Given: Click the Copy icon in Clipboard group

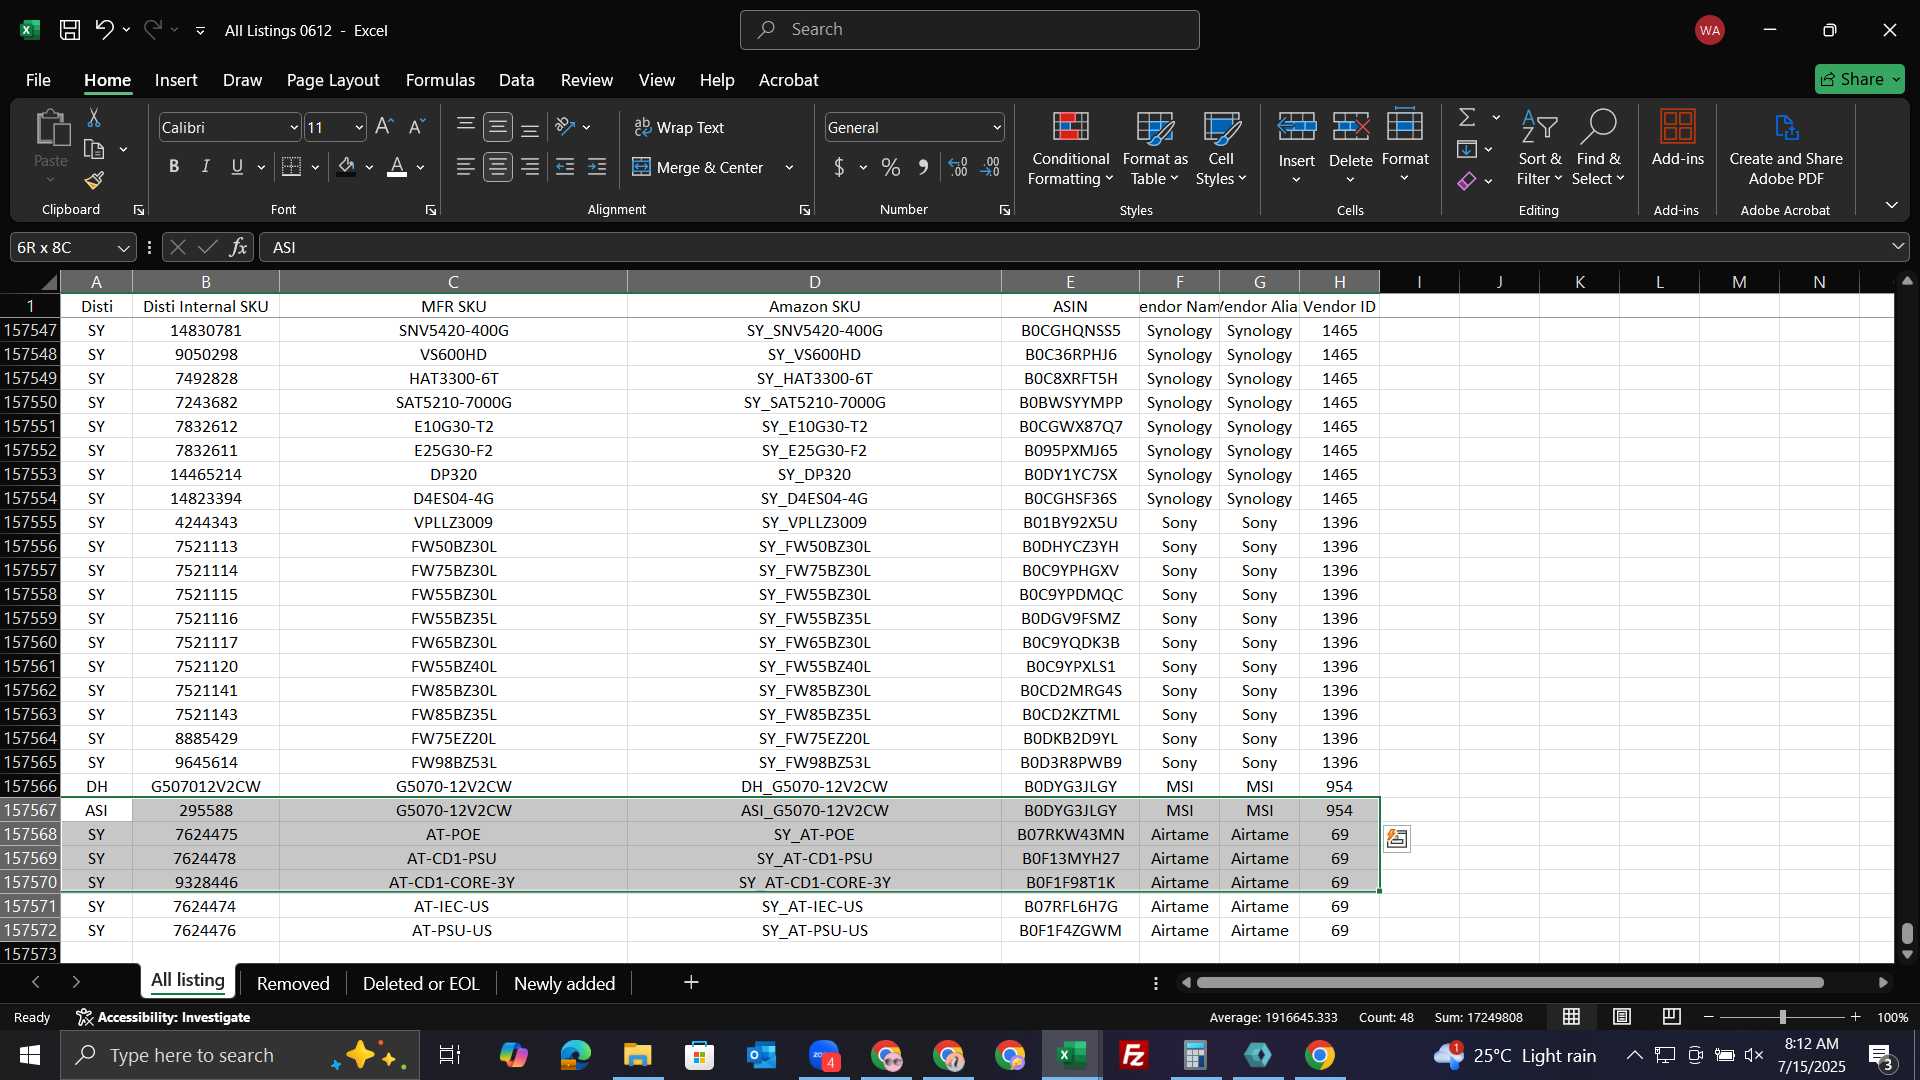Looking at the screenshot, I should click(94, 149).
